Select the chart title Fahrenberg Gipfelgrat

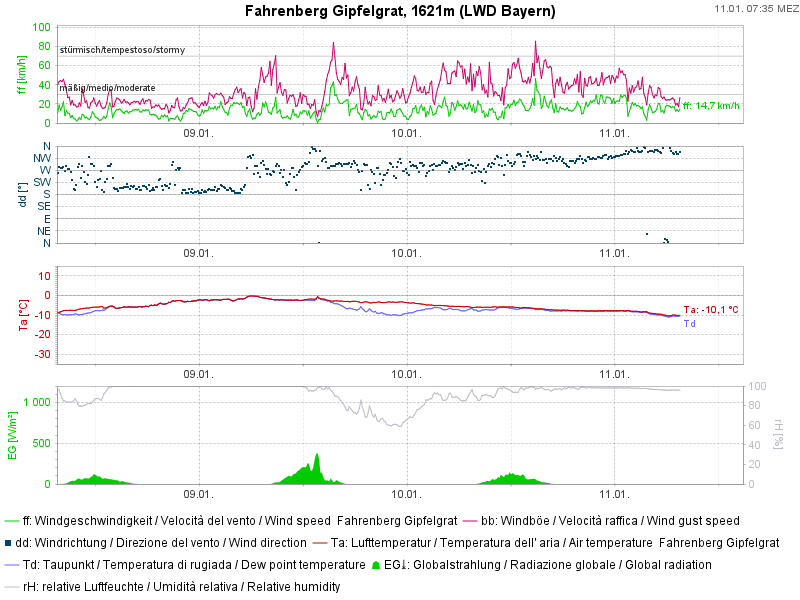(x=400, y=11)
